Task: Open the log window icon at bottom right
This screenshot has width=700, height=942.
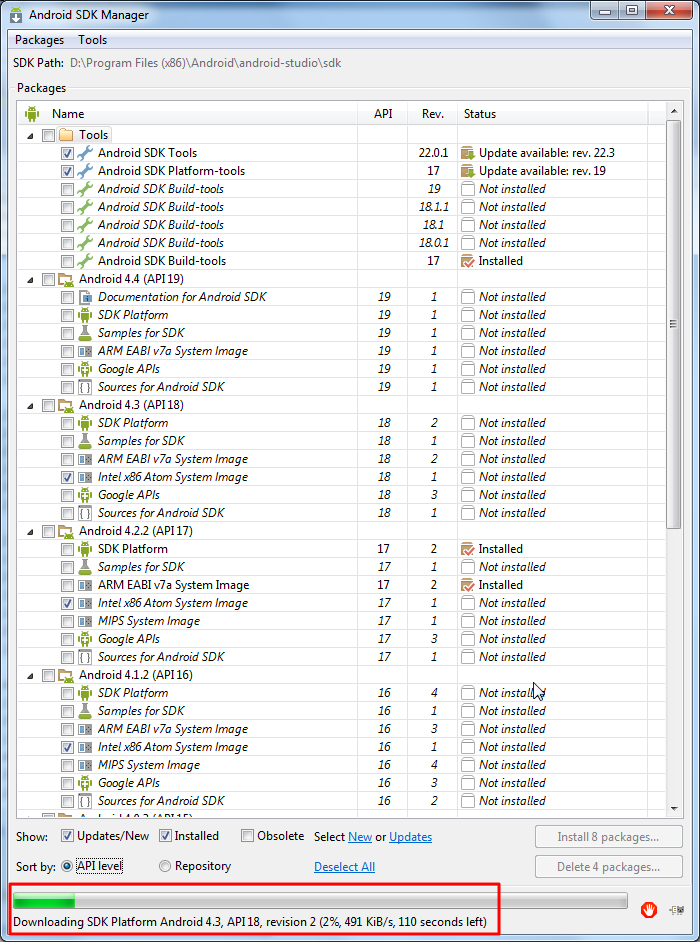Action: 677,910
